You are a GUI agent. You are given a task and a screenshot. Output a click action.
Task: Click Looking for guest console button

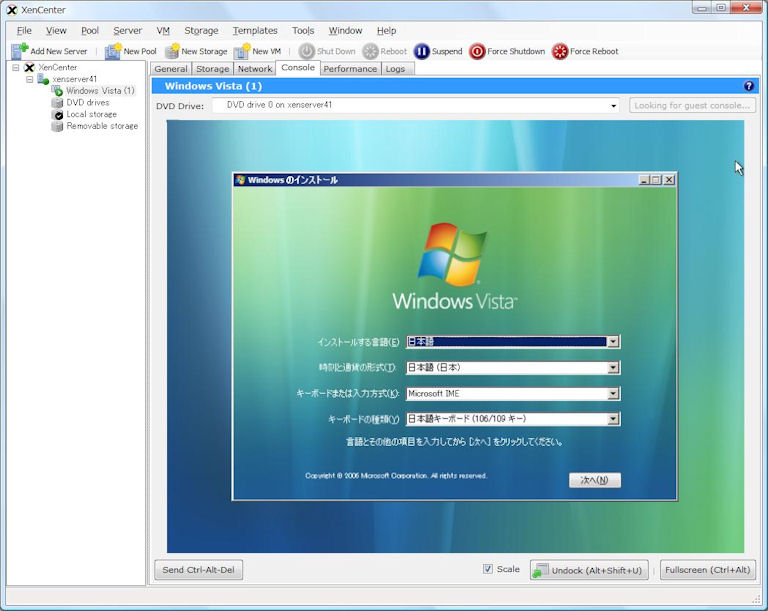click(692, 105)
